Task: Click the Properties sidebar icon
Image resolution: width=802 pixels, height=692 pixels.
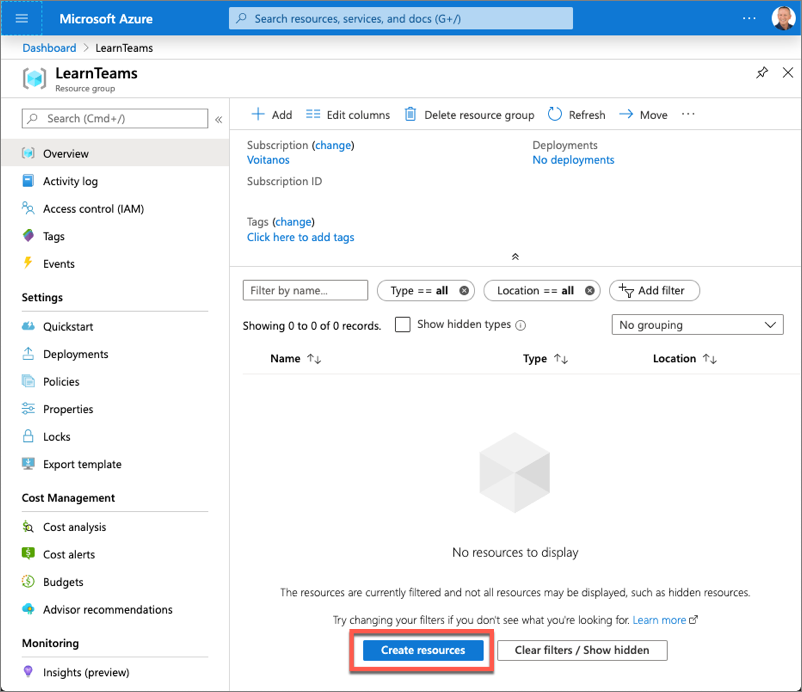Action: [x=28, y=409]
